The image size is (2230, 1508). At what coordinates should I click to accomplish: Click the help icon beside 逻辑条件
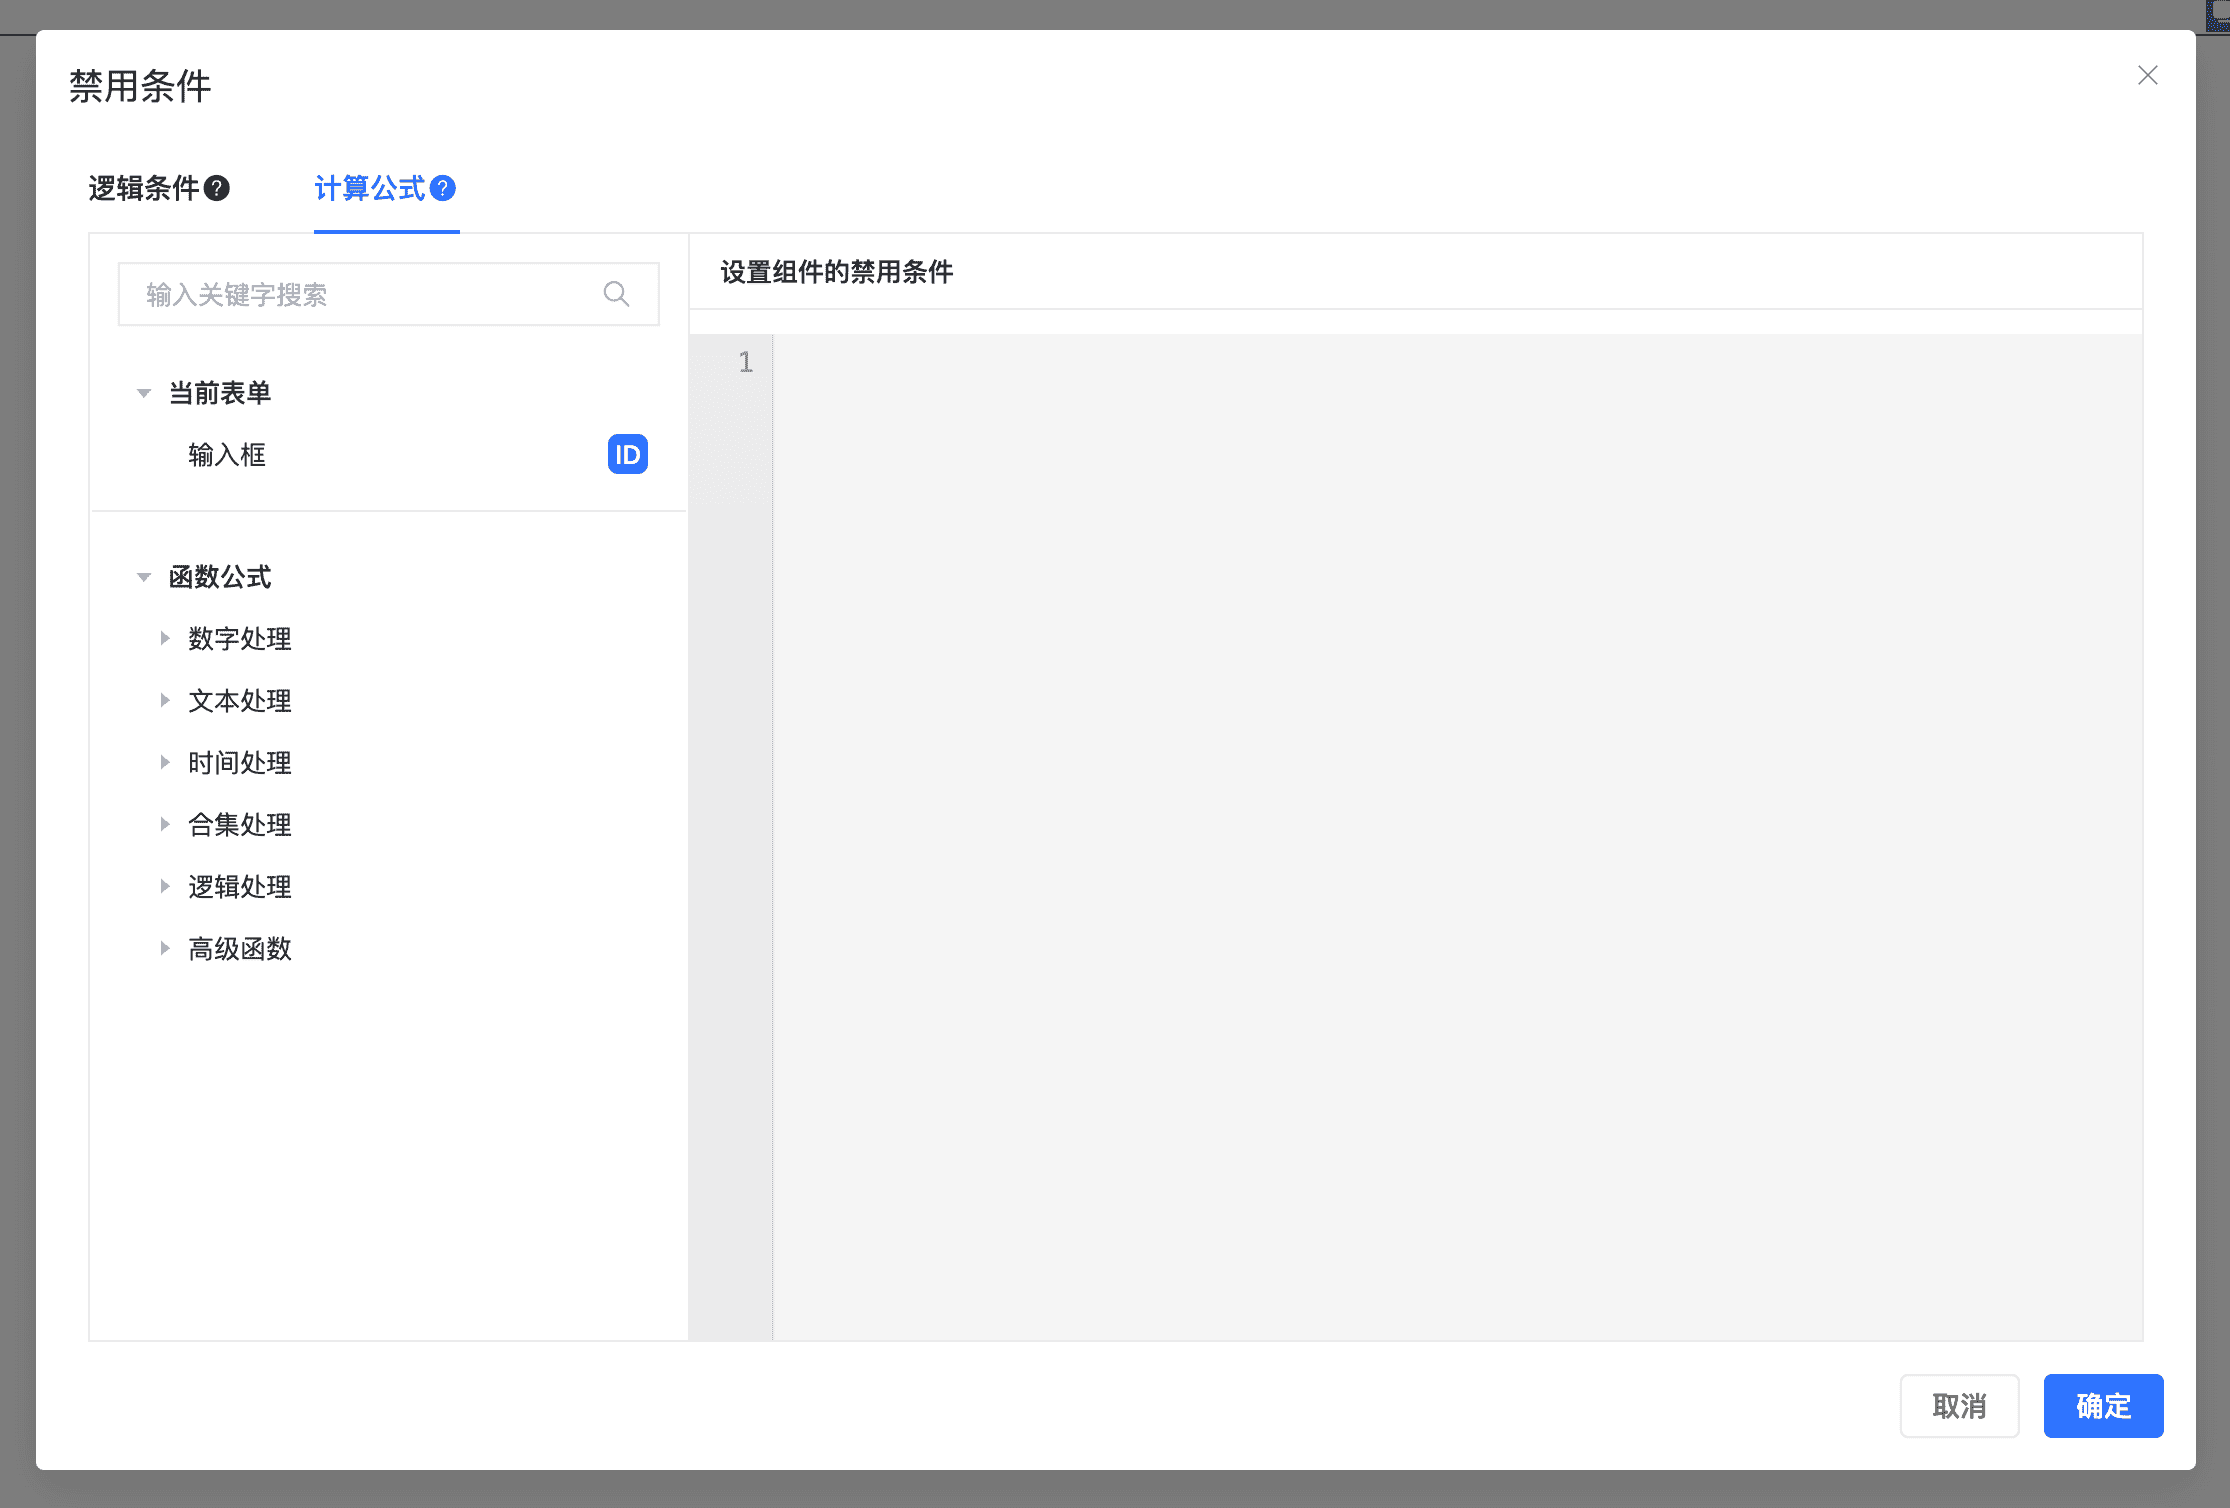217,188
